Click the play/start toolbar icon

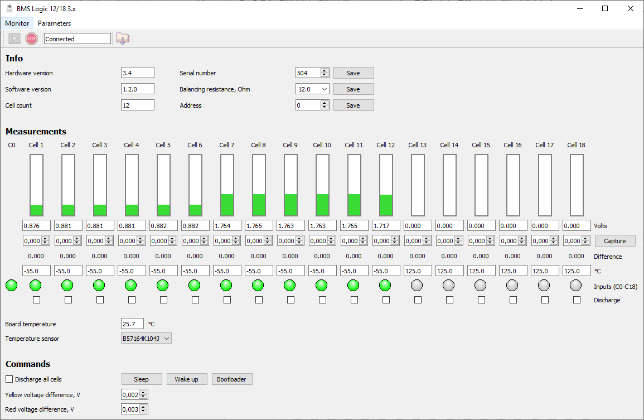click(14, 39)
